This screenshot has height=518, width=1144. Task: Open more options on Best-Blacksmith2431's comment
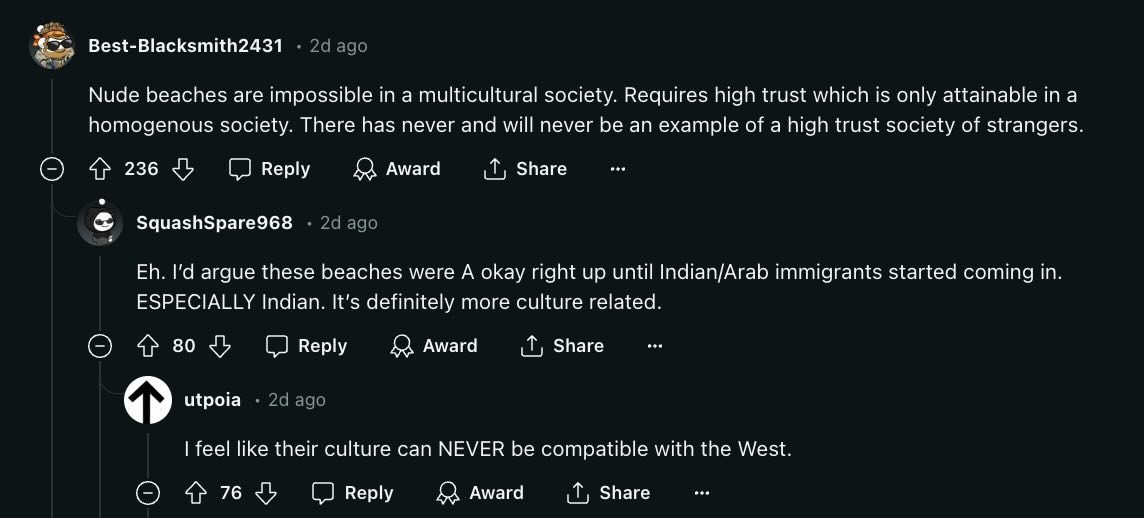618,169
